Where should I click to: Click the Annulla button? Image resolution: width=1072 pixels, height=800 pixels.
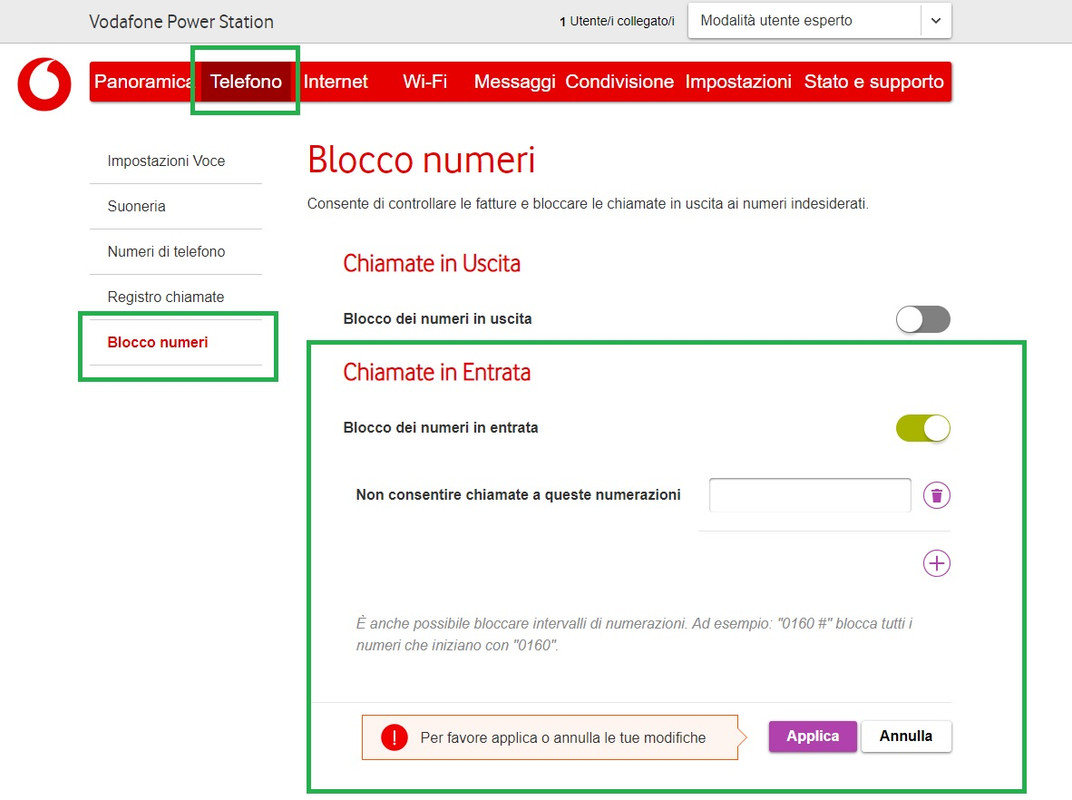tap(906, 736)
